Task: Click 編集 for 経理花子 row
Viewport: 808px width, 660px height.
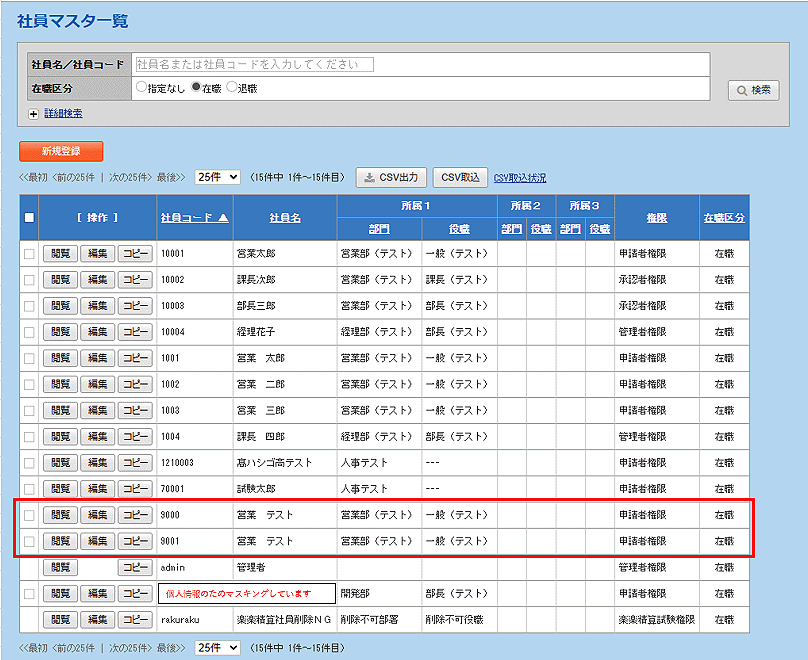Action: (x=97, y=332)
